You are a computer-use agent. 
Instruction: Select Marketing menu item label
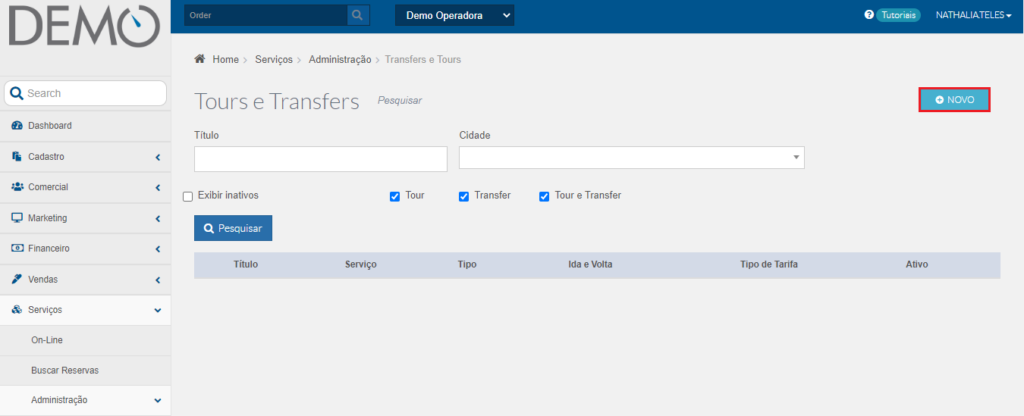48,218
